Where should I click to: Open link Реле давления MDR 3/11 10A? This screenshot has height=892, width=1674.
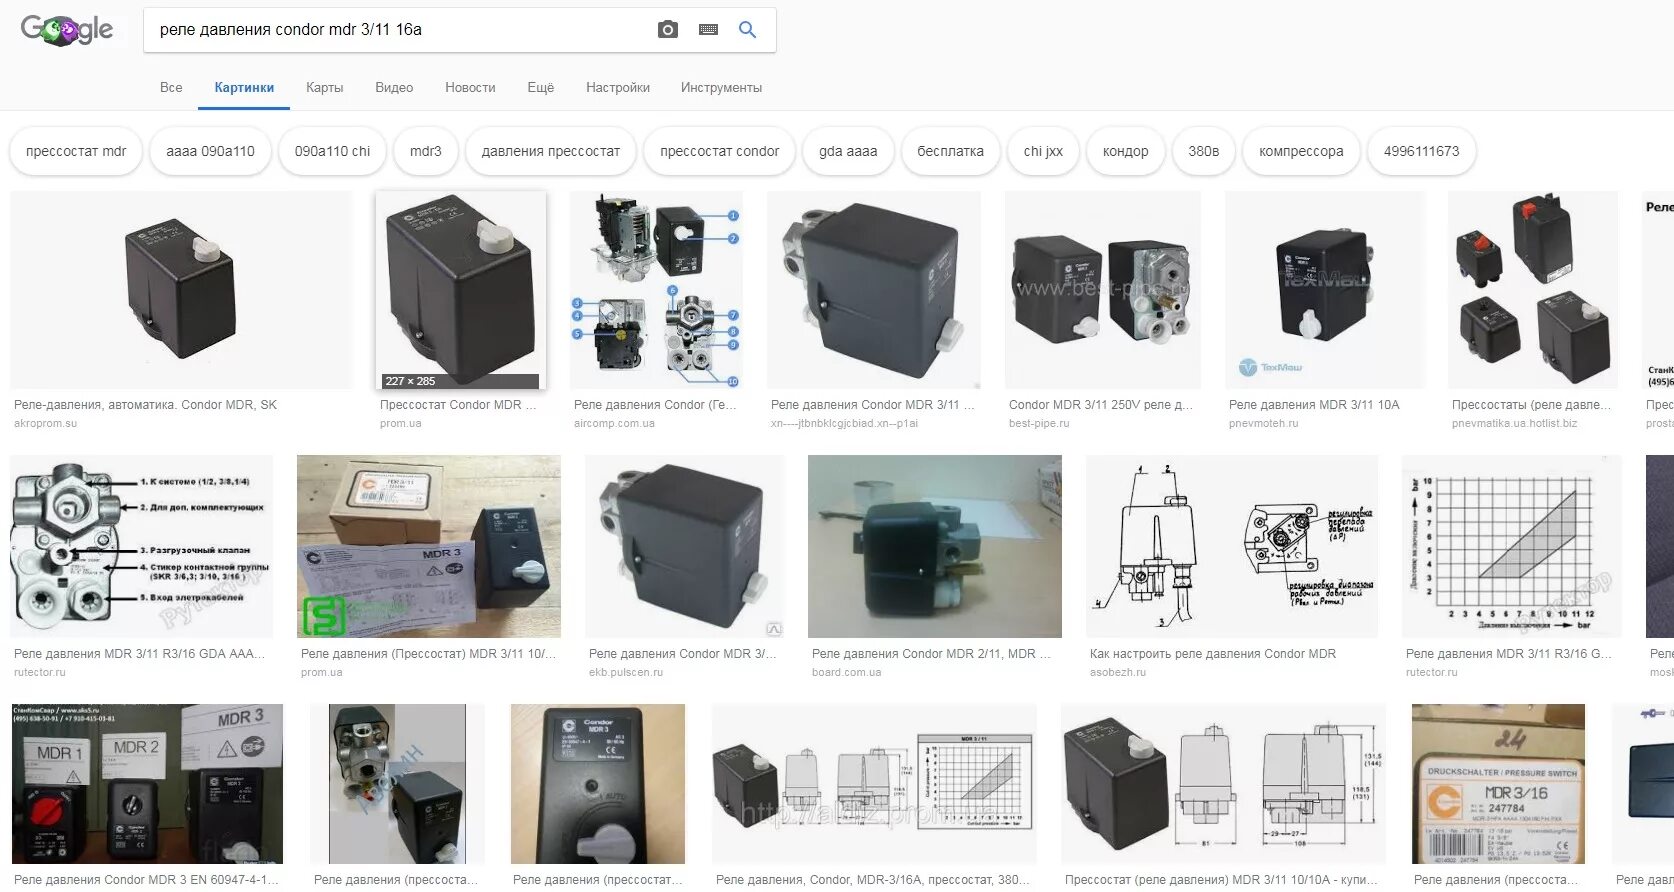coord(1314,405)
